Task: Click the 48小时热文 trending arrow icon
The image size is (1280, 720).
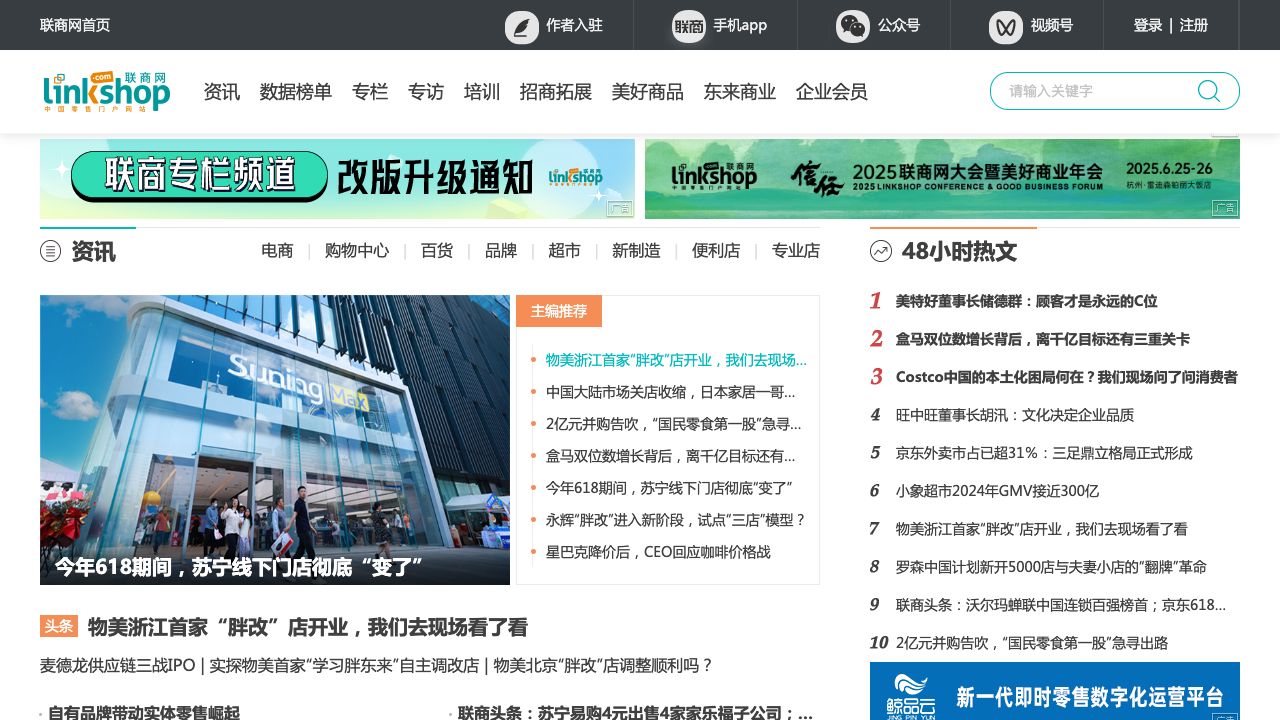Action: [881, 251]
